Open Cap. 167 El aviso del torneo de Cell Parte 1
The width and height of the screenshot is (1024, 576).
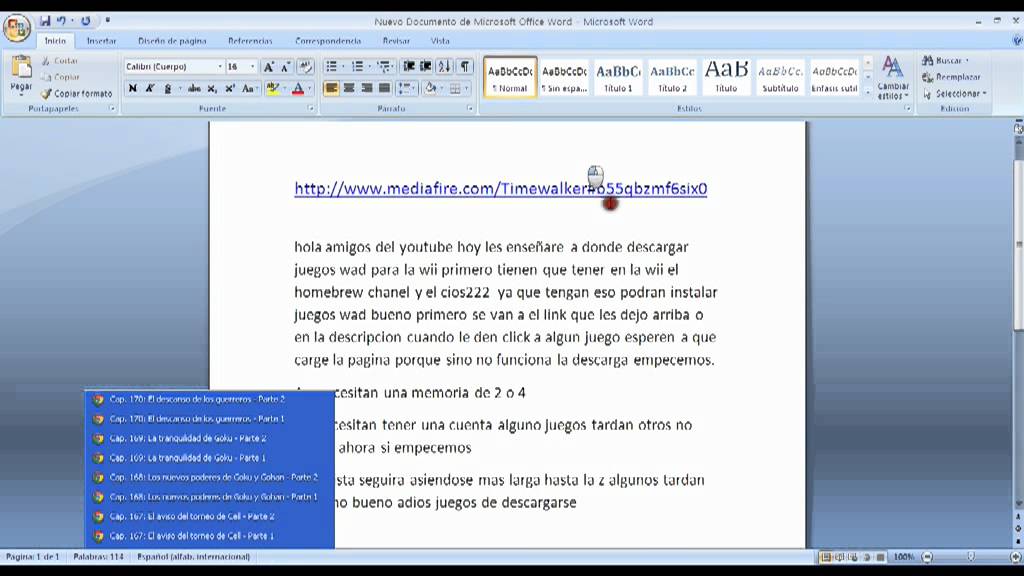[x=191, y=536]
